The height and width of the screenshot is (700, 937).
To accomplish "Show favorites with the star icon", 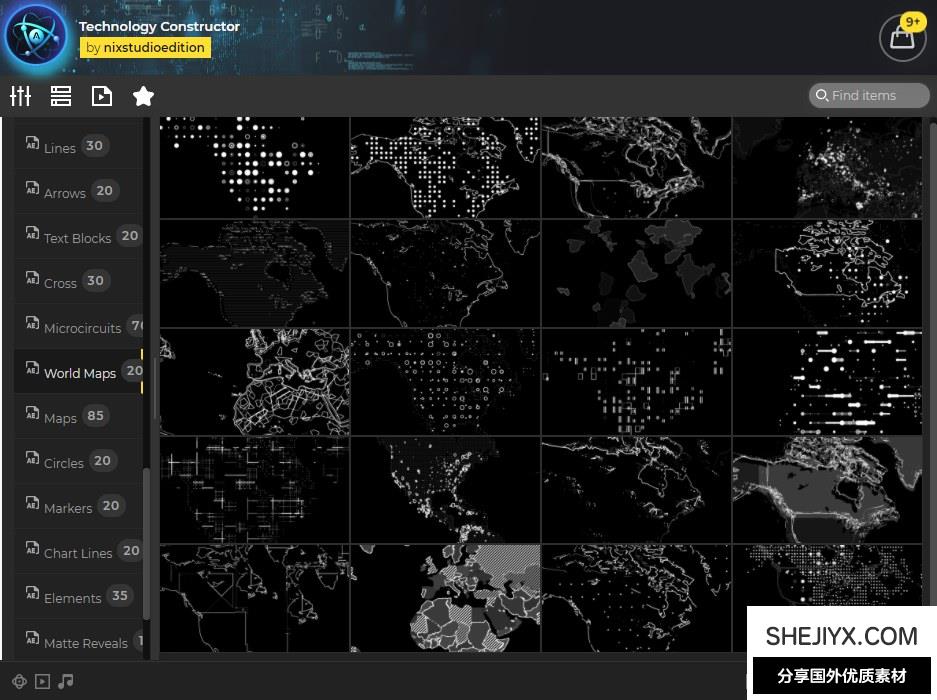I will point(143,96).
